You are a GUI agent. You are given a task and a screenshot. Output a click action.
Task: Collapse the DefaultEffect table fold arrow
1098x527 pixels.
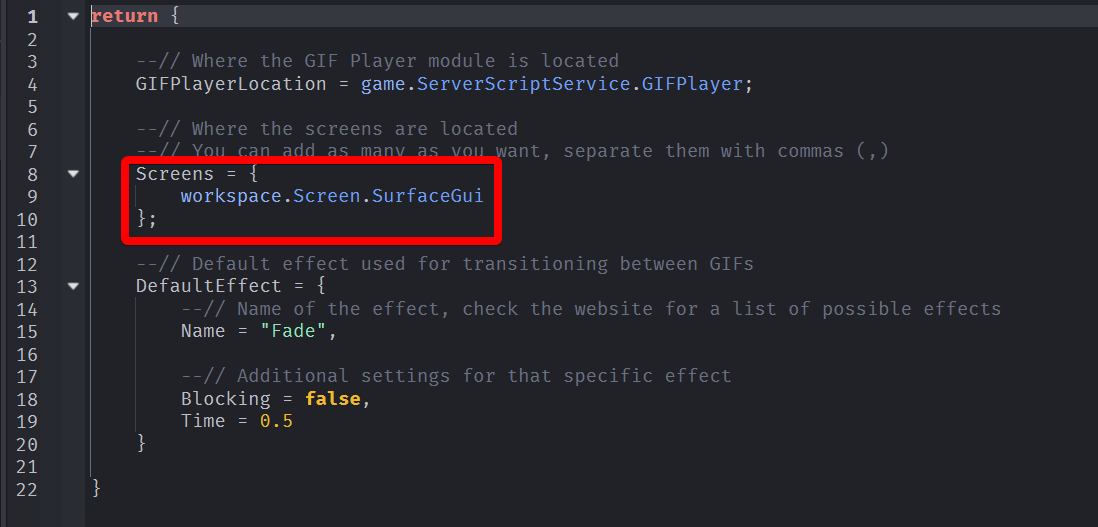pos(72,286)
